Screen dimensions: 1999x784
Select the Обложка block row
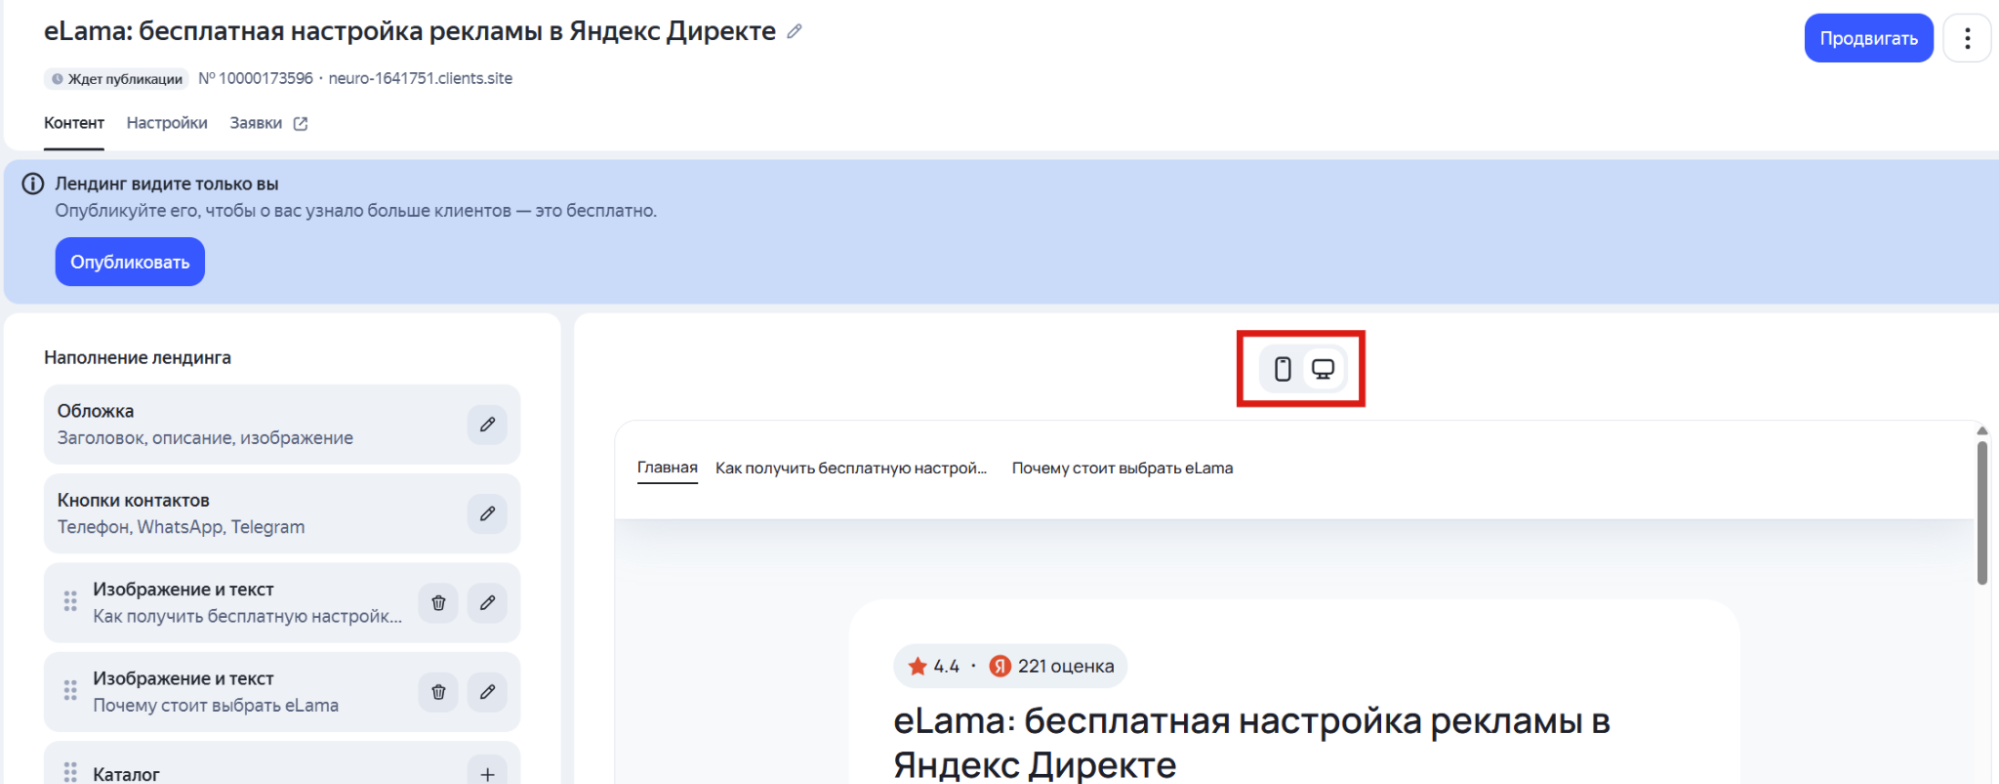click(282, 424)
